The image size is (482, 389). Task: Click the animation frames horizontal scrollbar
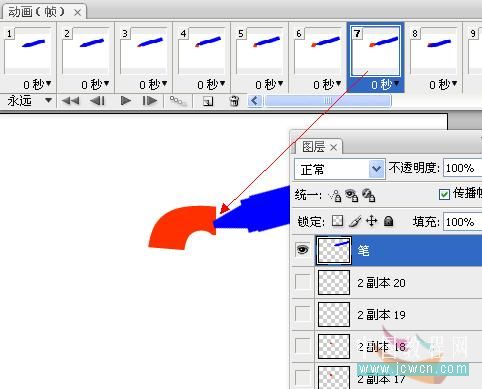(x=327, y=100)
